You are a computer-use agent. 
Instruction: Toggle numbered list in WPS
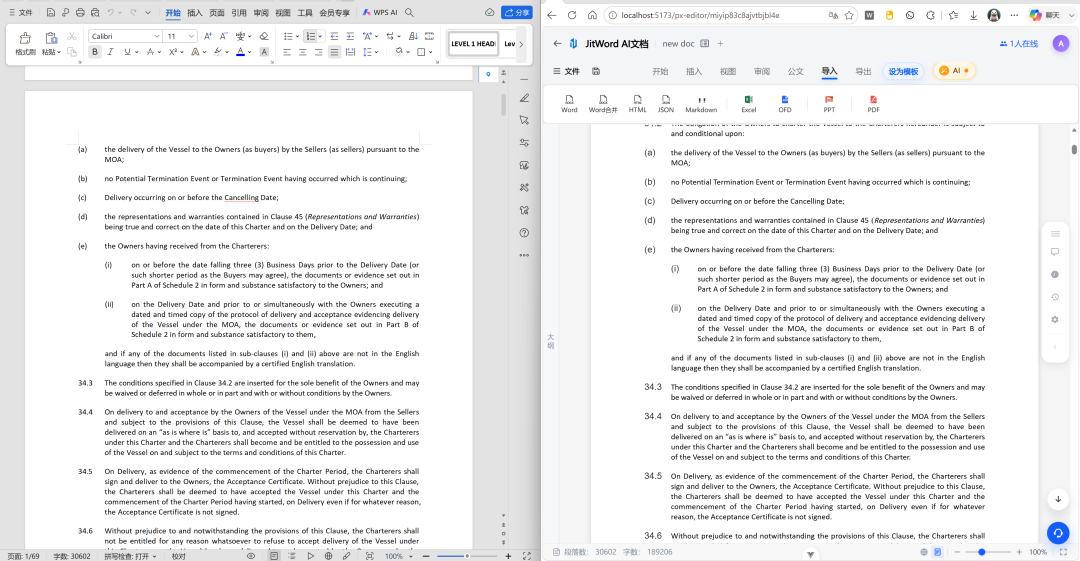(x=311, y=36)
